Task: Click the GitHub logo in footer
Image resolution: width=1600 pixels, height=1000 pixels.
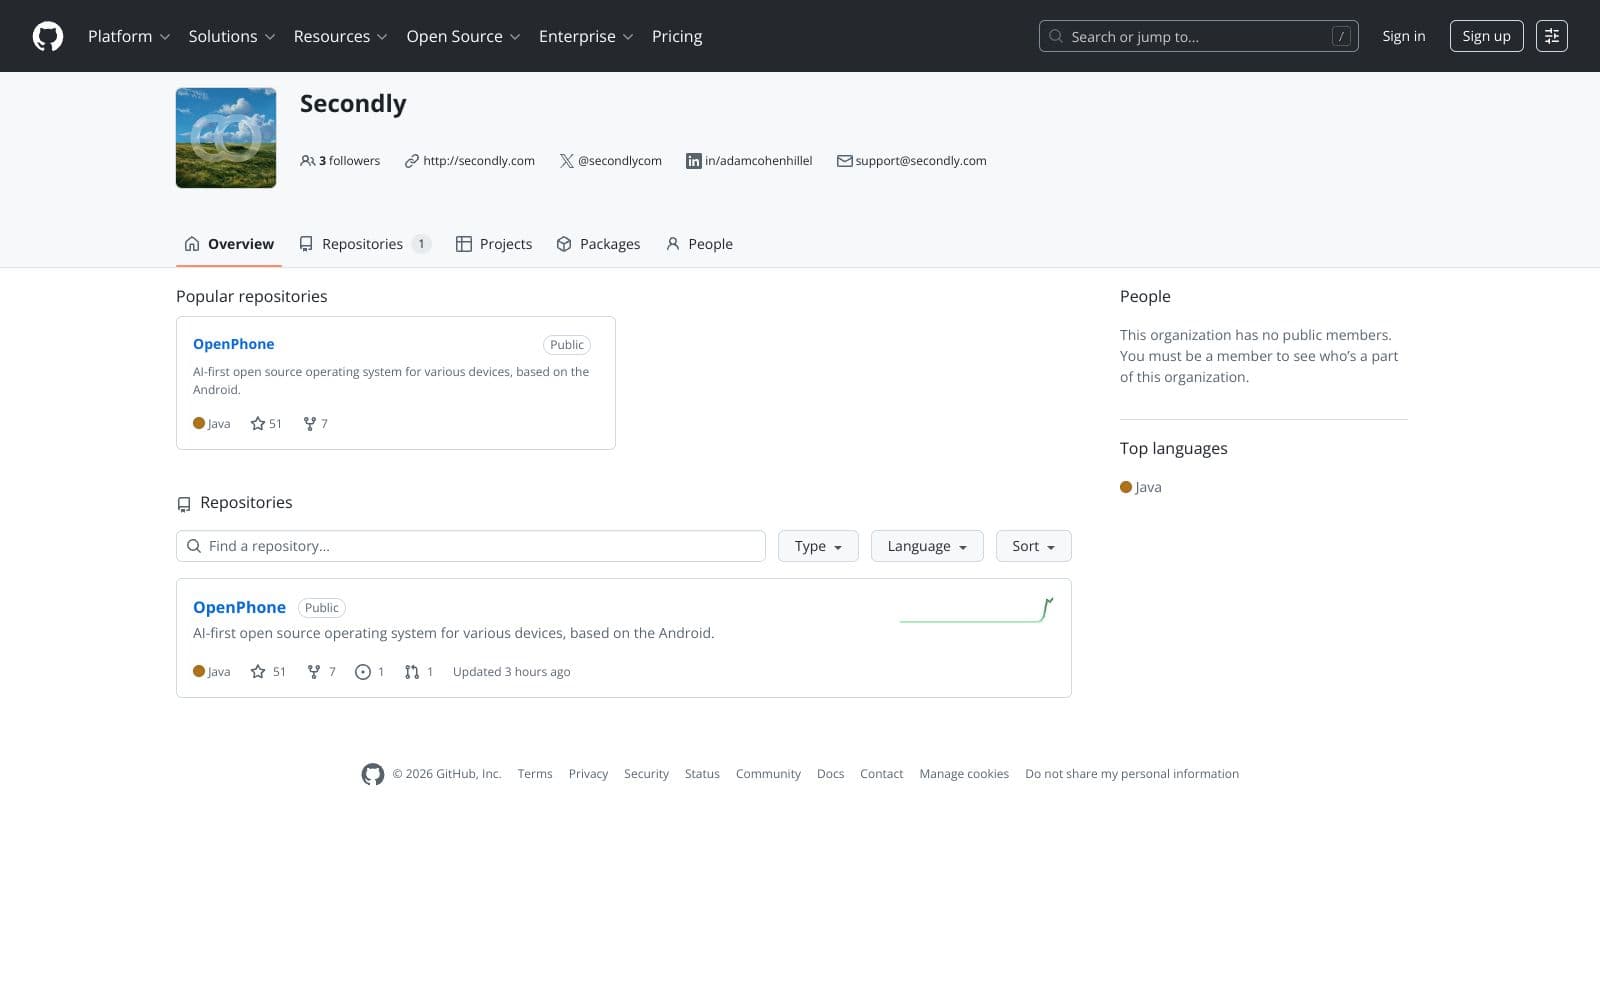Action: (373, 774)
